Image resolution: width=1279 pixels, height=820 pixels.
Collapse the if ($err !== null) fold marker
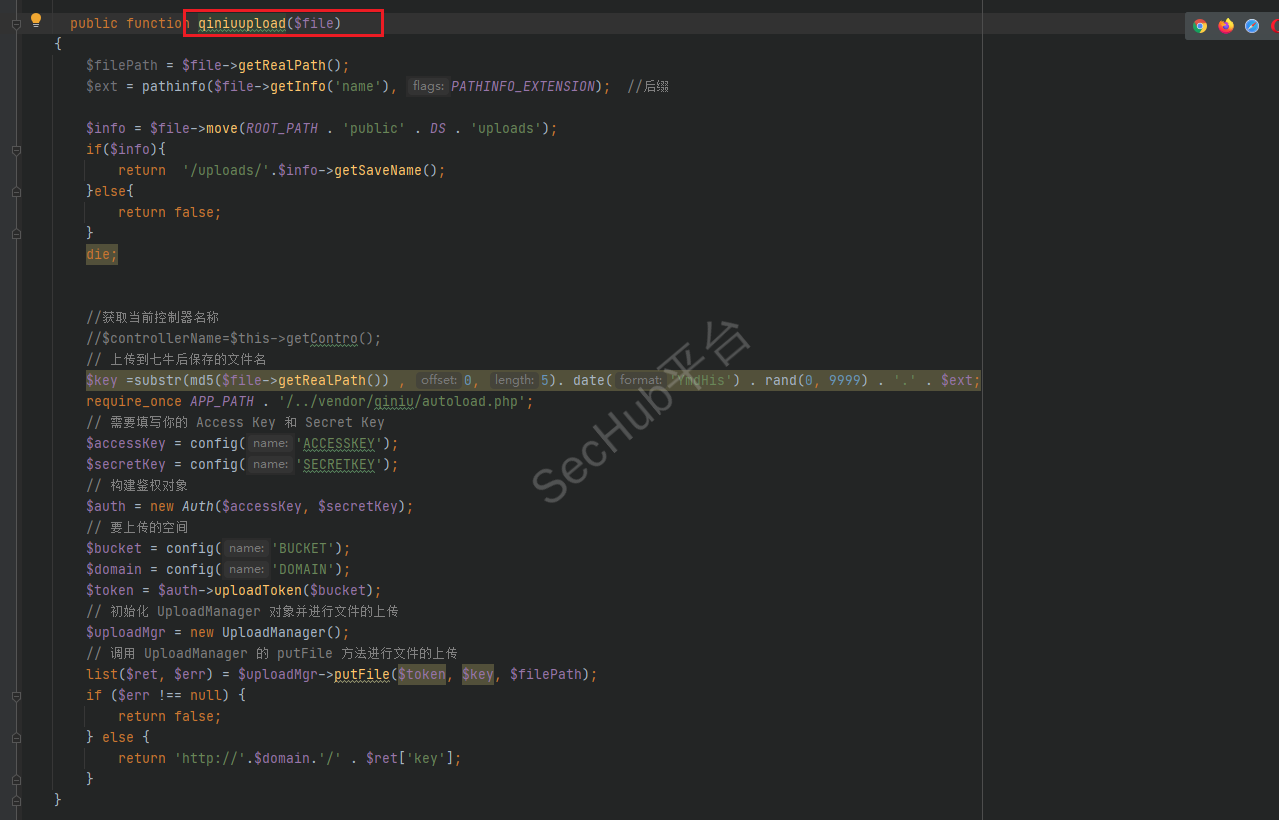(x=16, y=696)
